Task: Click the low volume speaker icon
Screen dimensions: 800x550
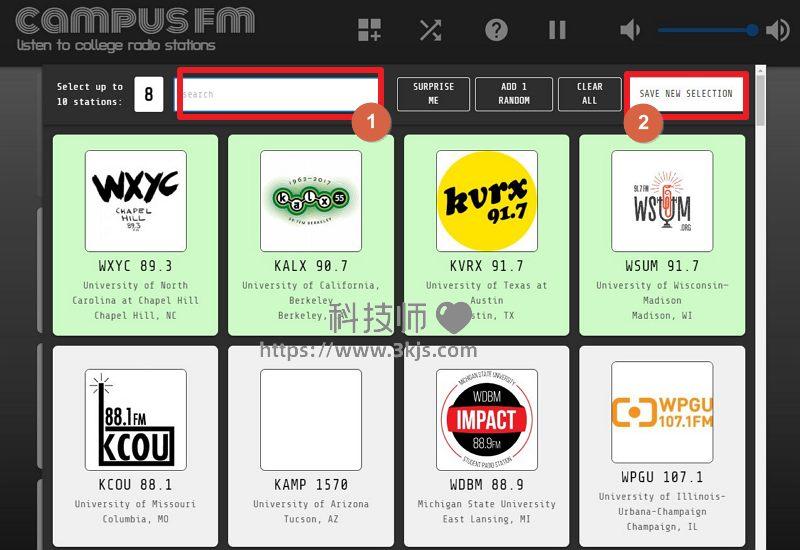Action: pyautogui.click(x=630, y=30)
